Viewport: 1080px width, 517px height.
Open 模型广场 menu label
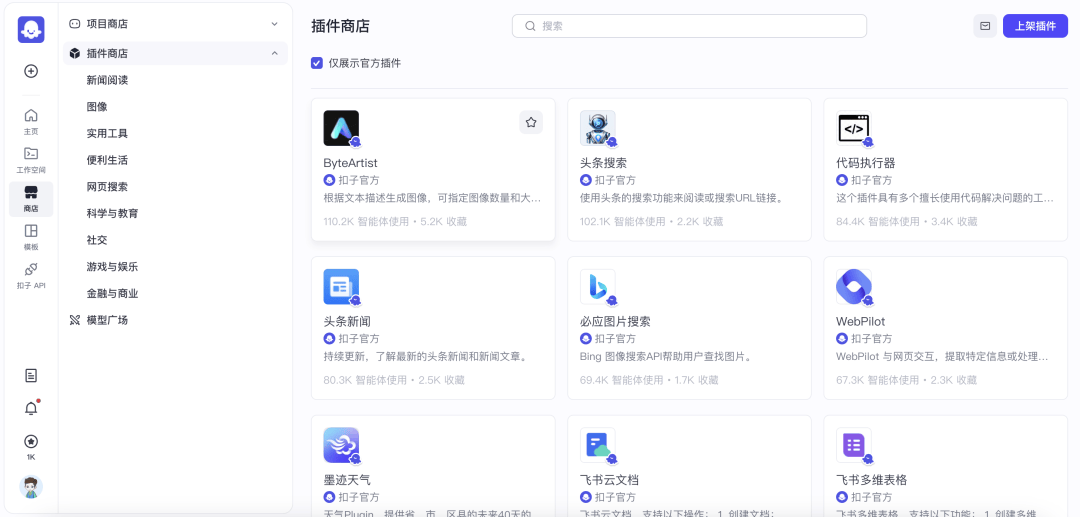[107, 320]
